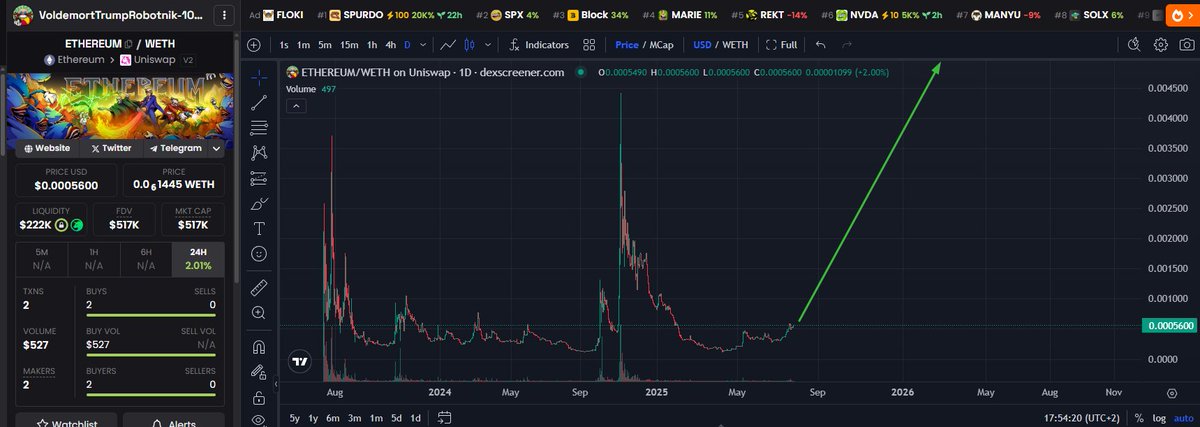
Task: Copy ETHEREUM token address icon
Action: (130, 45)
